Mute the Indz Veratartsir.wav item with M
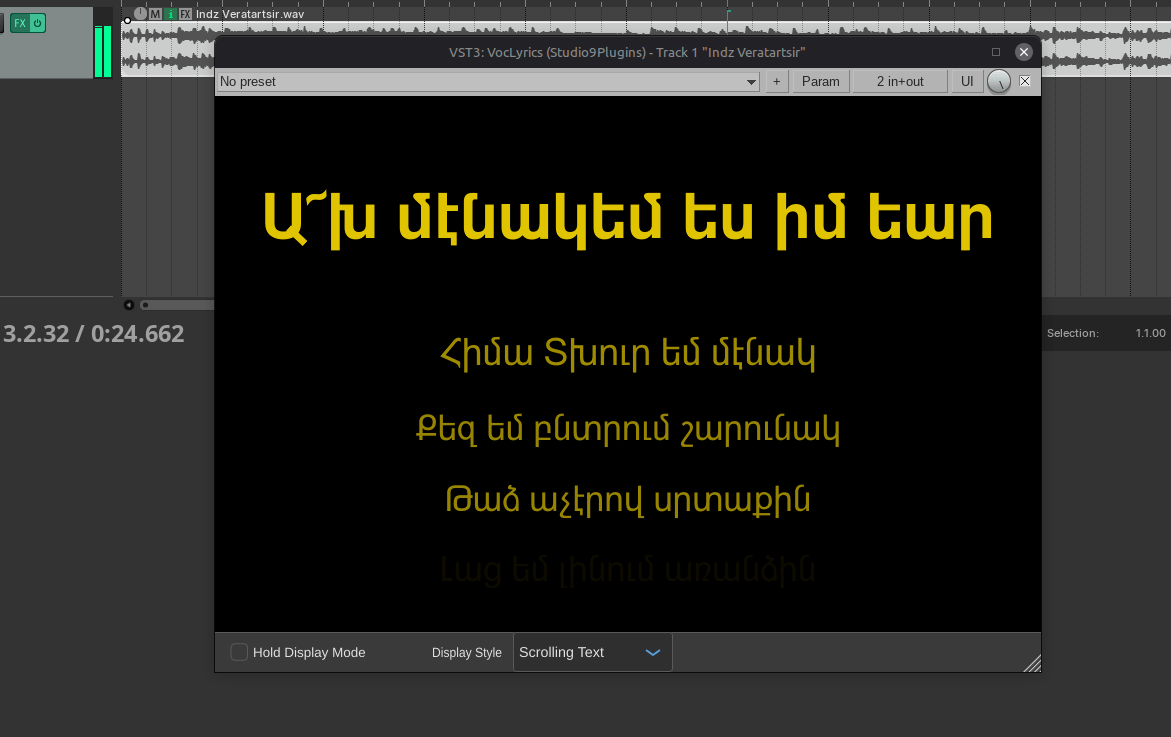Viewport: 1171px width, 737px height. tap(155, 14)
